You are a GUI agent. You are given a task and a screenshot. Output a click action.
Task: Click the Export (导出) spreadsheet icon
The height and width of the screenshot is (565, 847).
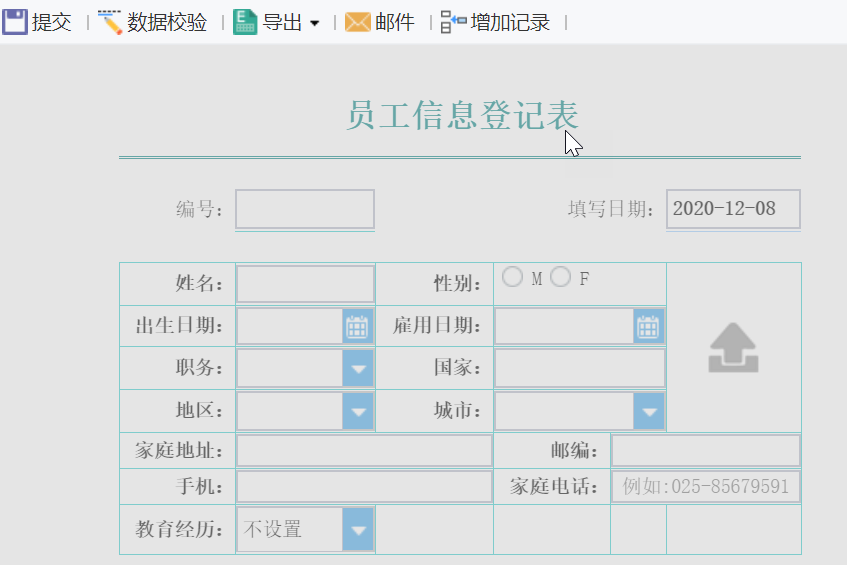coord(245,22)
